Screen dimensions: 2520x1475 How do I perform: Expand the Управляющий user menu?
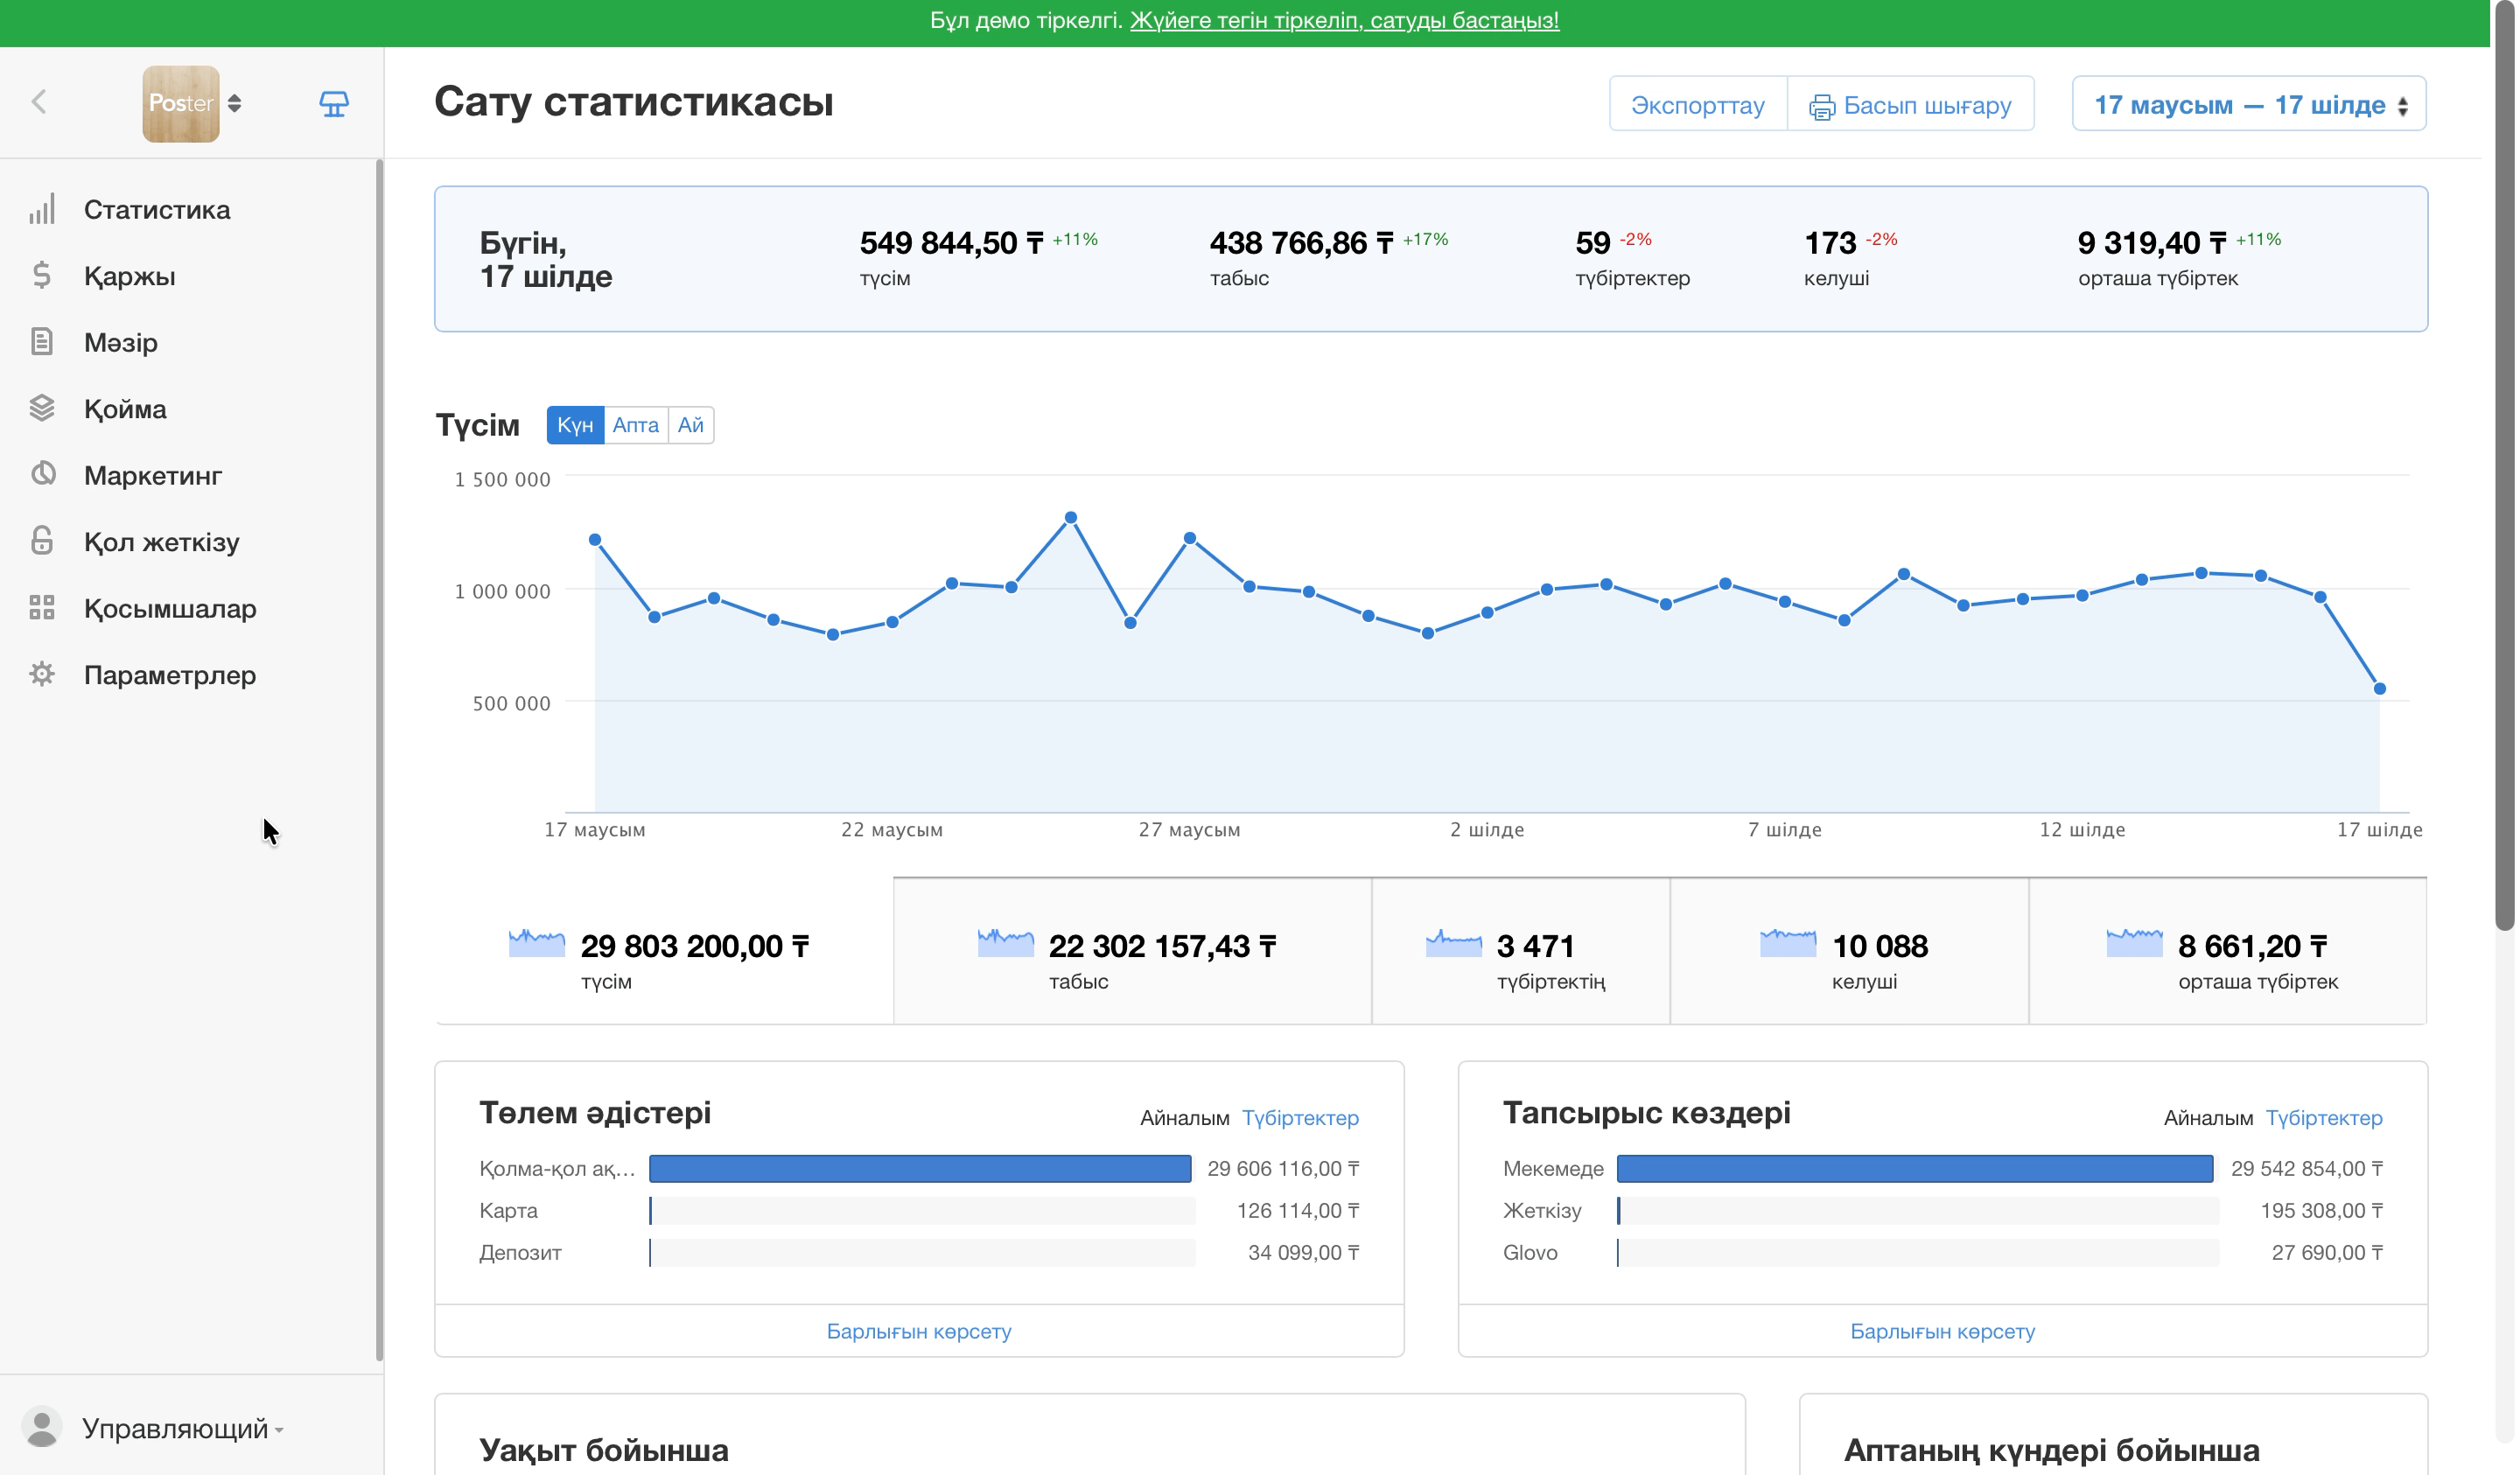tap(153, 1428)
